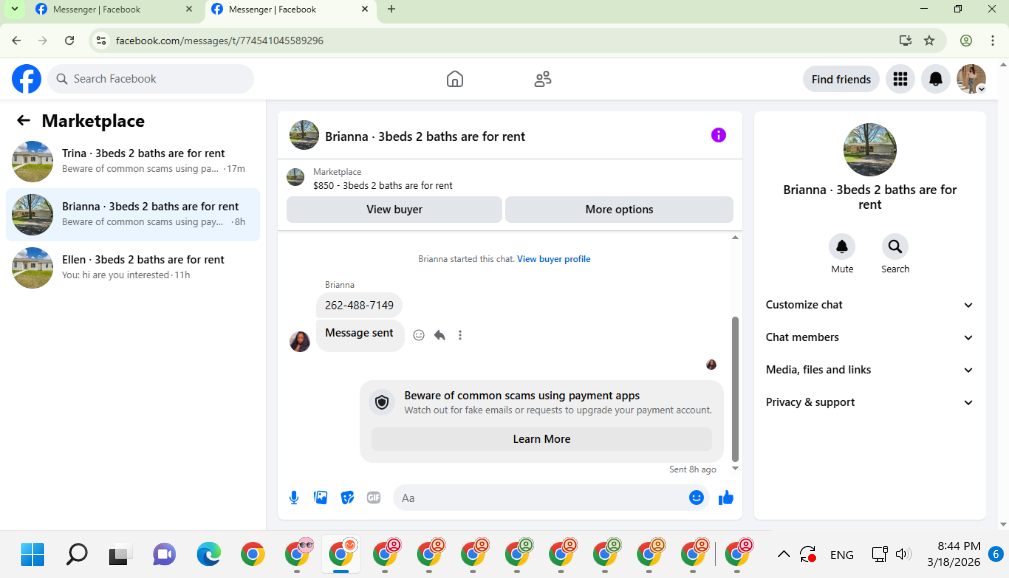The width and height of the screenshot is (1009, 578).
Task: Choose a sticker from the sticker icon
Action: [x=347, y=498]
